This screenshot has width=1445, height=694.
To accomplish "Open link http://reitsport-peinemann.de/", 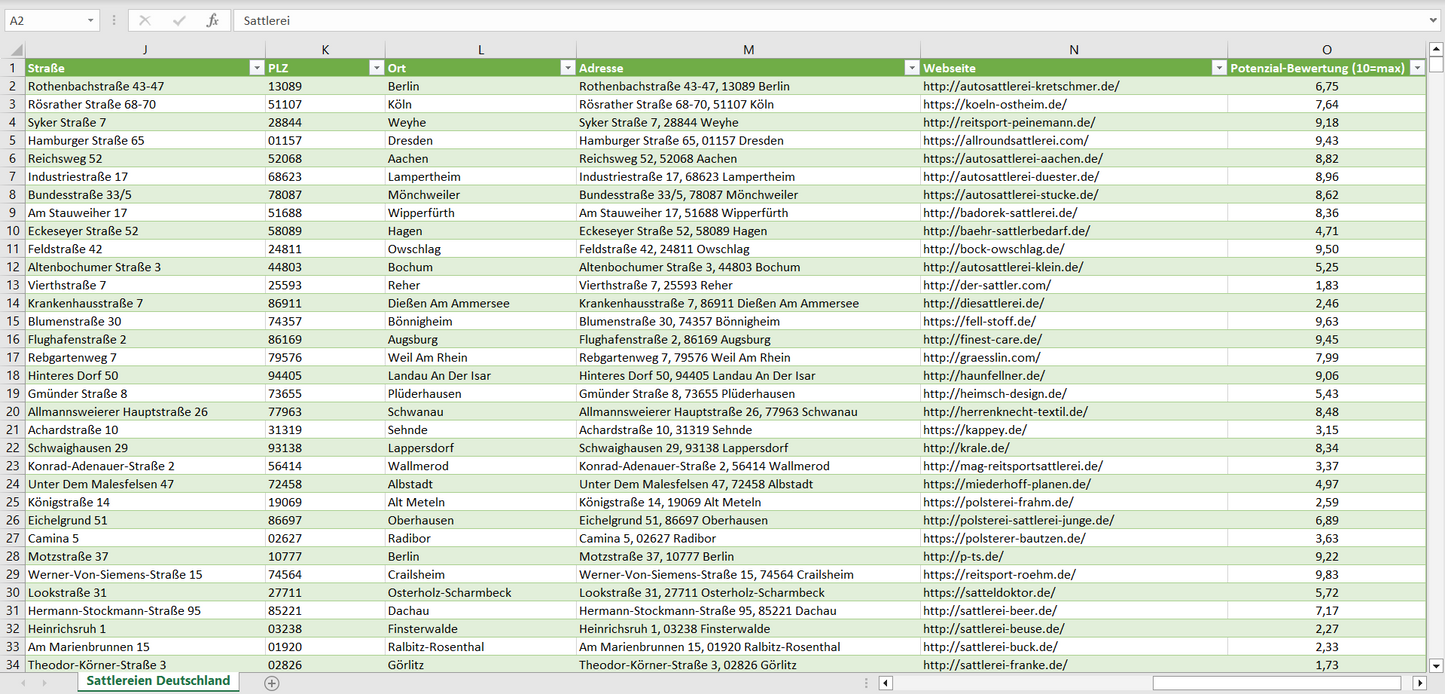I will [x=1008, y=122].
